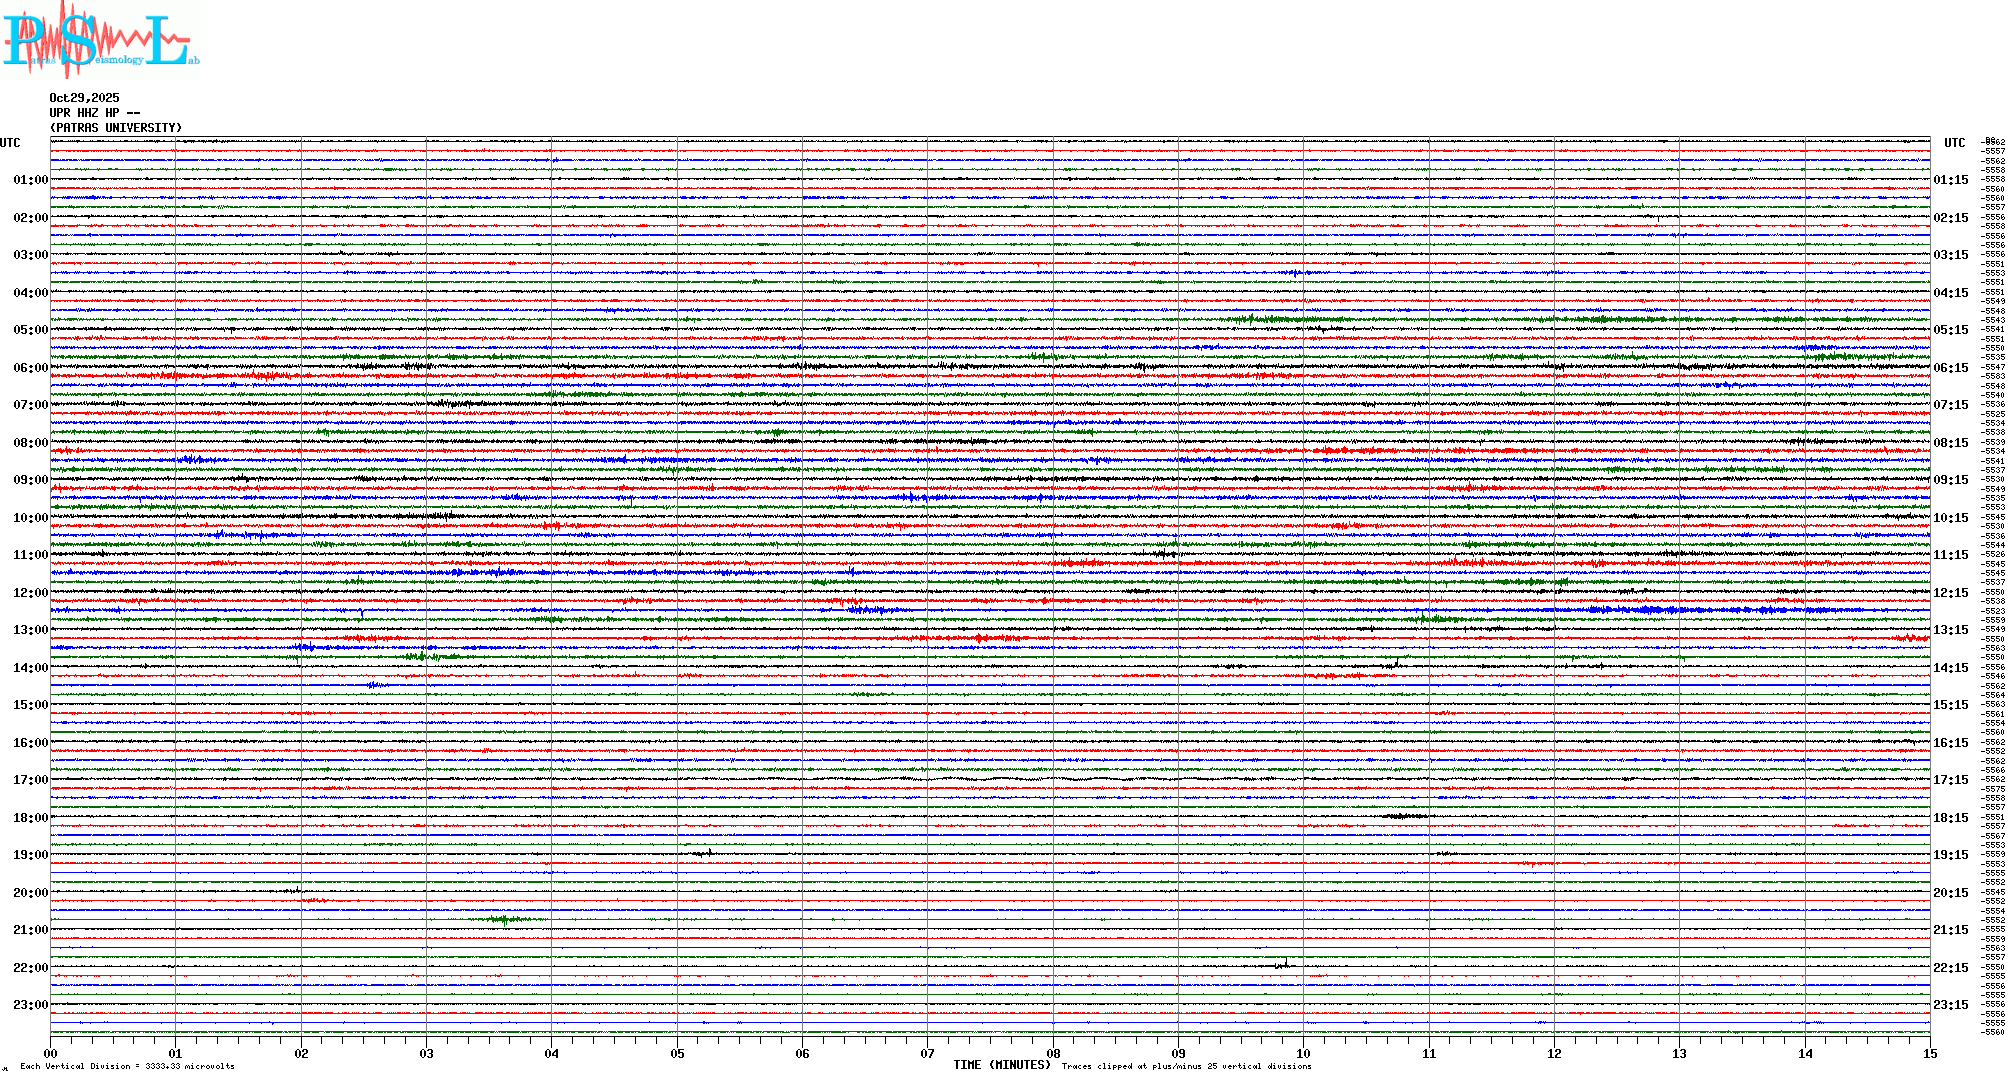Click the 16:15 time label on right
Image resolution: width=2010 pixels, height=1080 pixels.
coord(1950,743)
